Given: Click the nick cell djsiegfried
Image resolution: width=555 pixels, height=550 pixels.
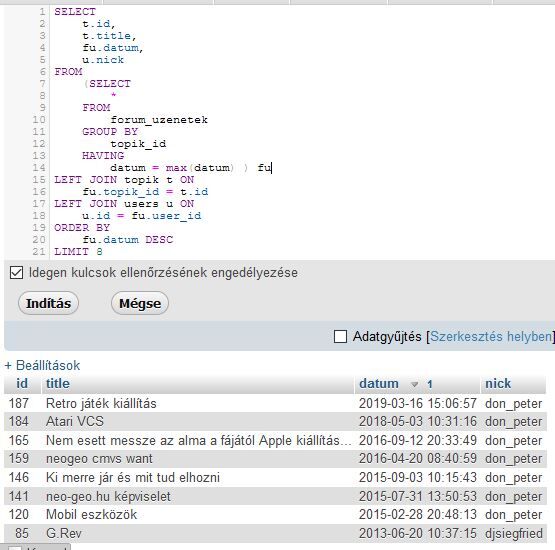Looking at the screenshot, I should (514, 533).
